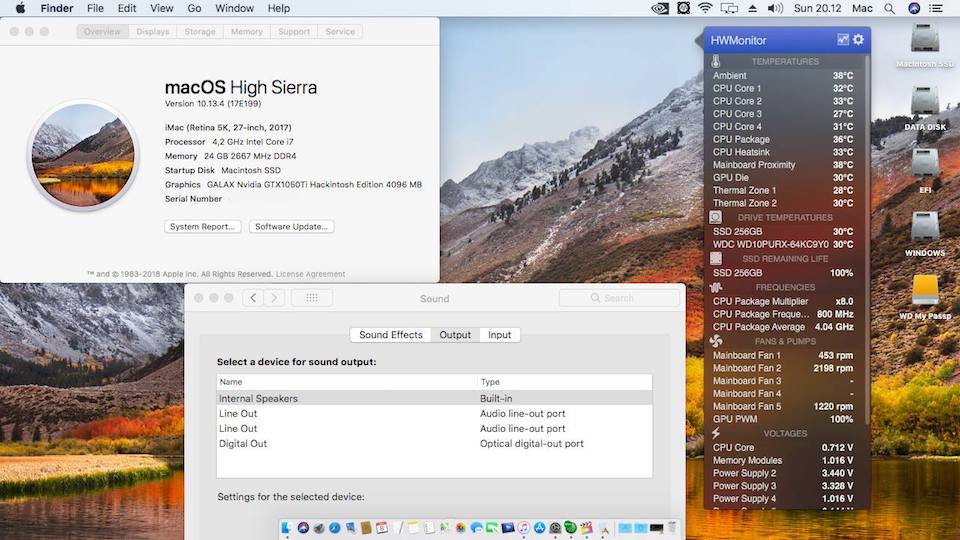The height and width of the screenshot is (540, 960).
Task: Click the Sound preferences search field
Action: pos(619,298)
